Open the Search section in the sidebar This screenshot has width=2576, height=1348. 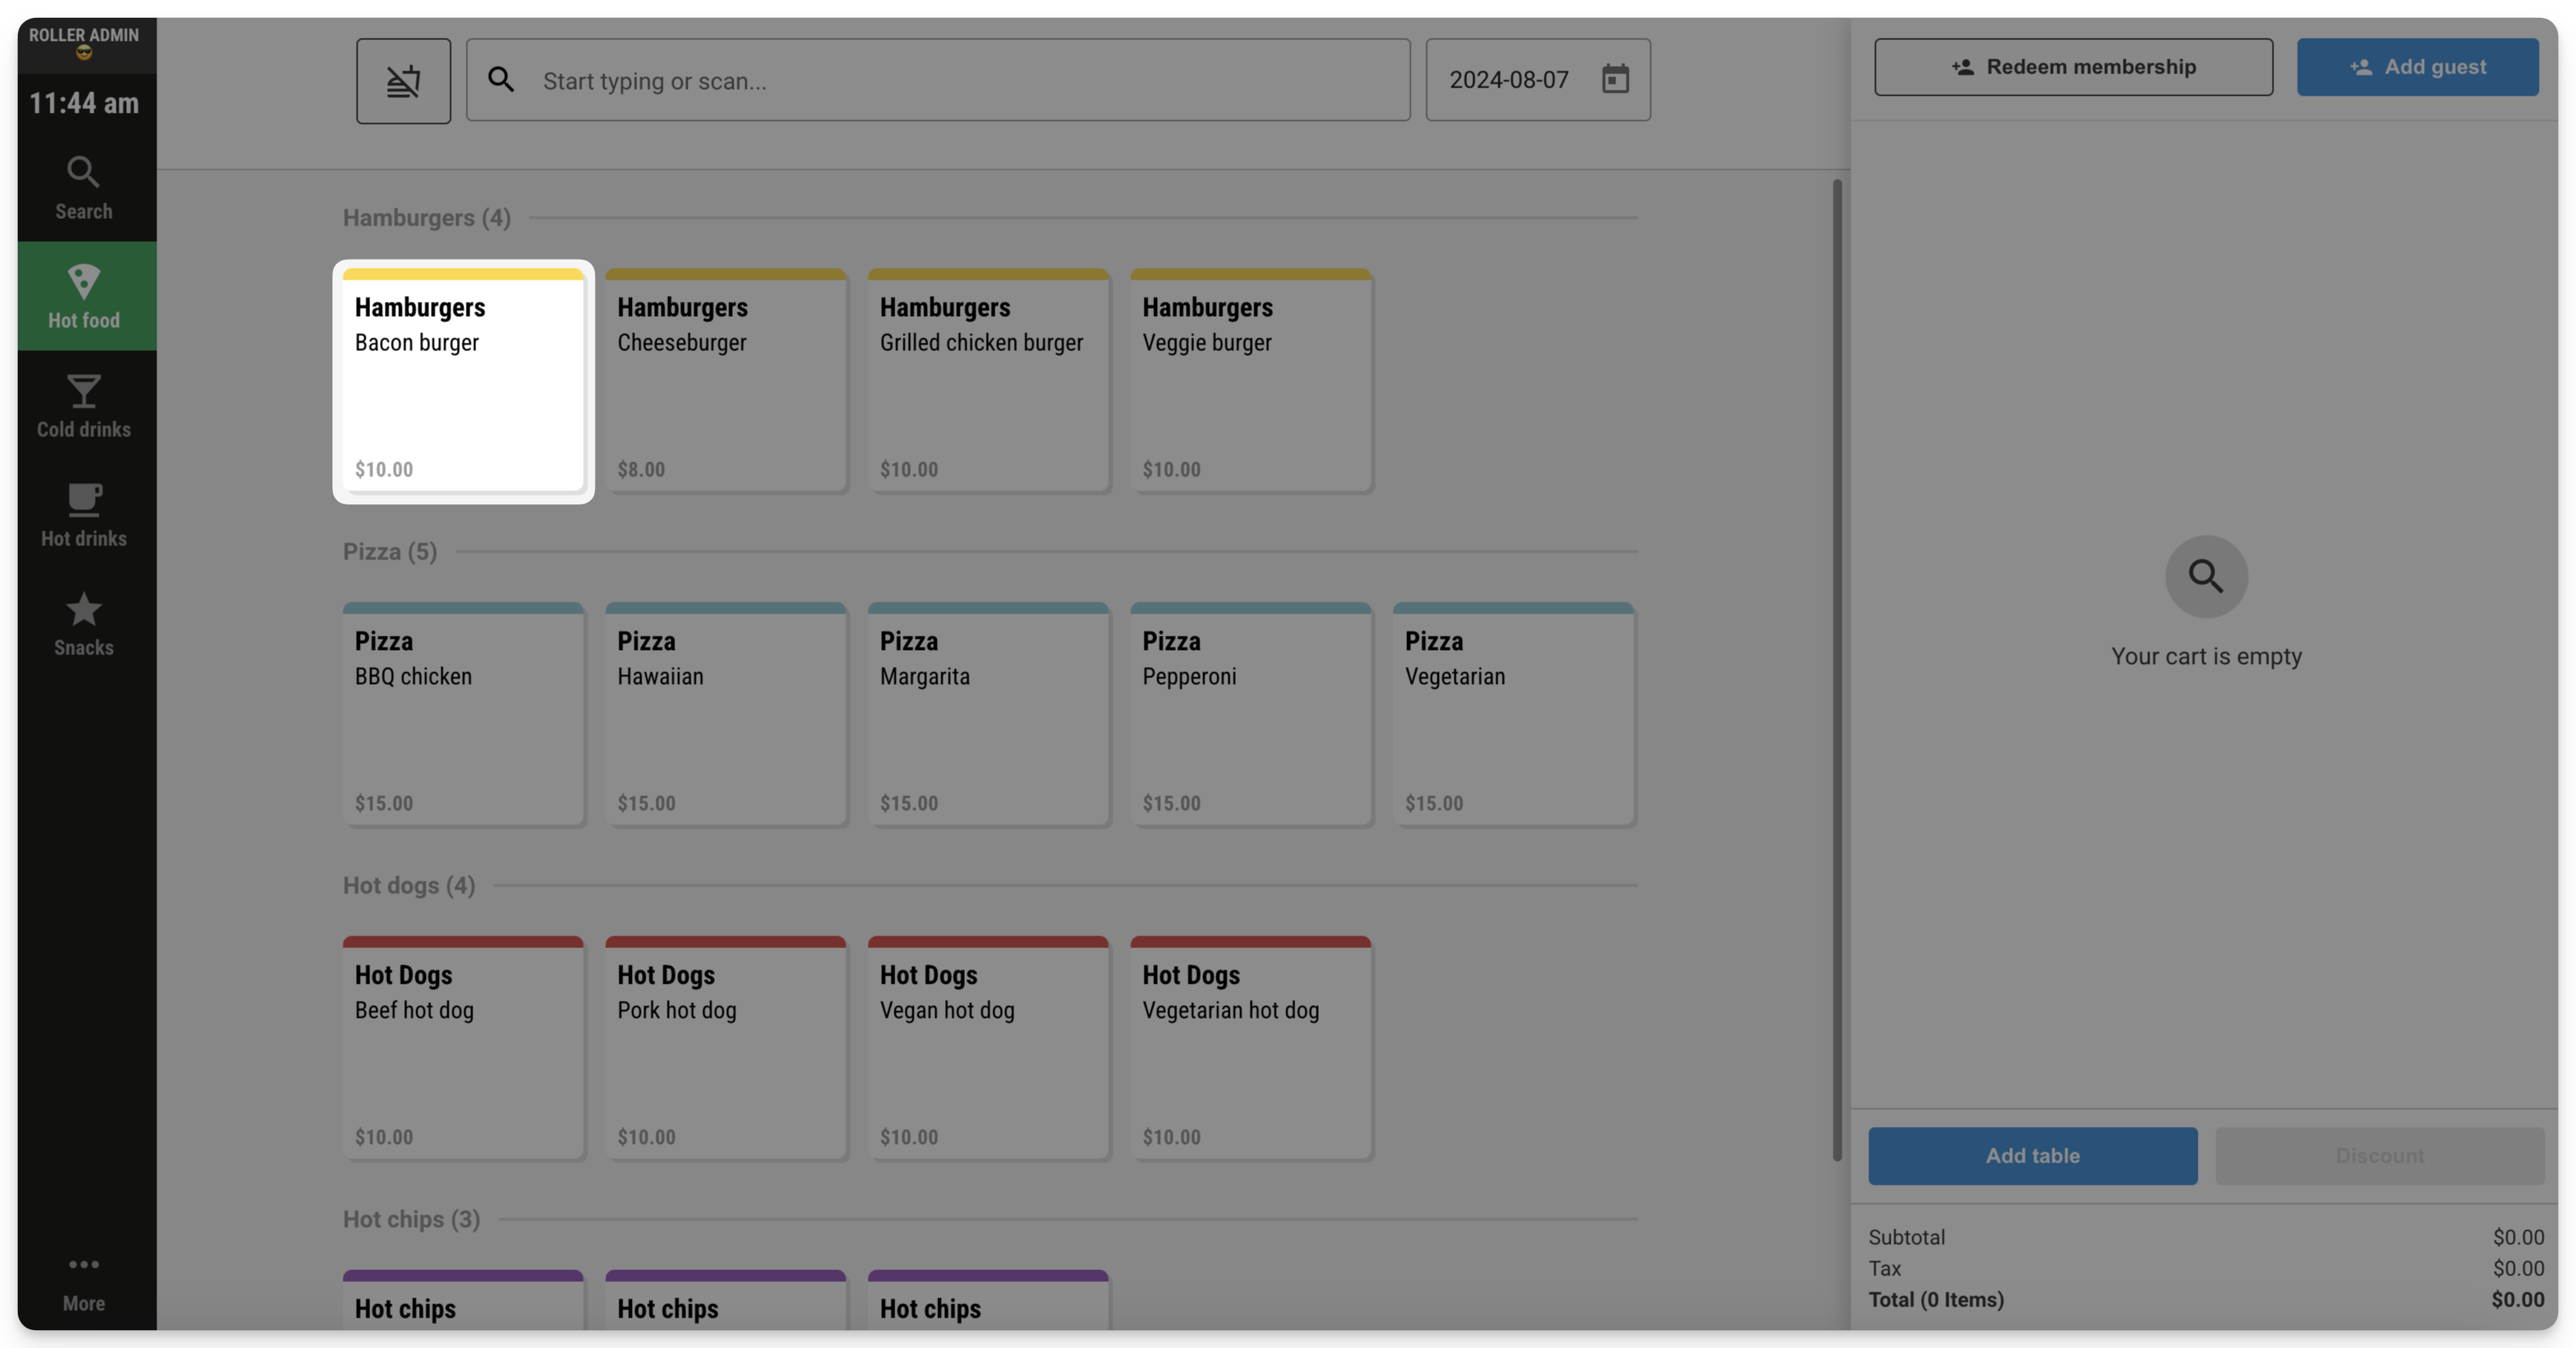coord(84,187)
